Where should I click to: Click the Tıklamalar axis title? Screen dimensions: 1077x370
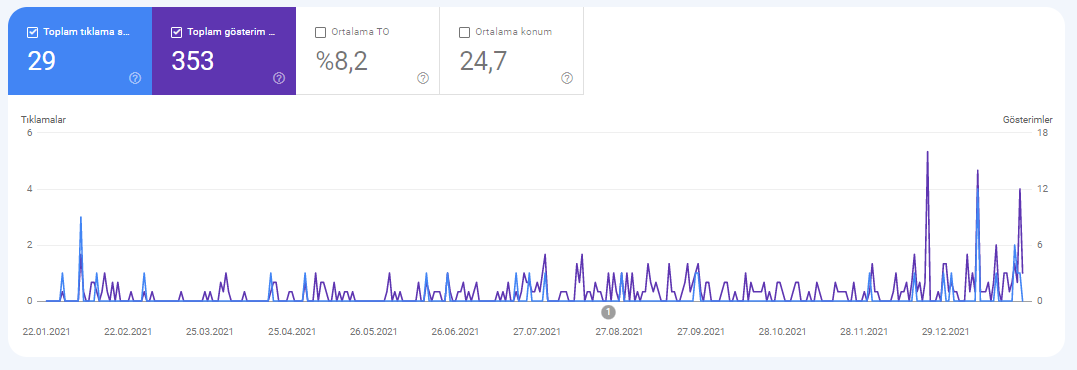click(x=43, y=119)
